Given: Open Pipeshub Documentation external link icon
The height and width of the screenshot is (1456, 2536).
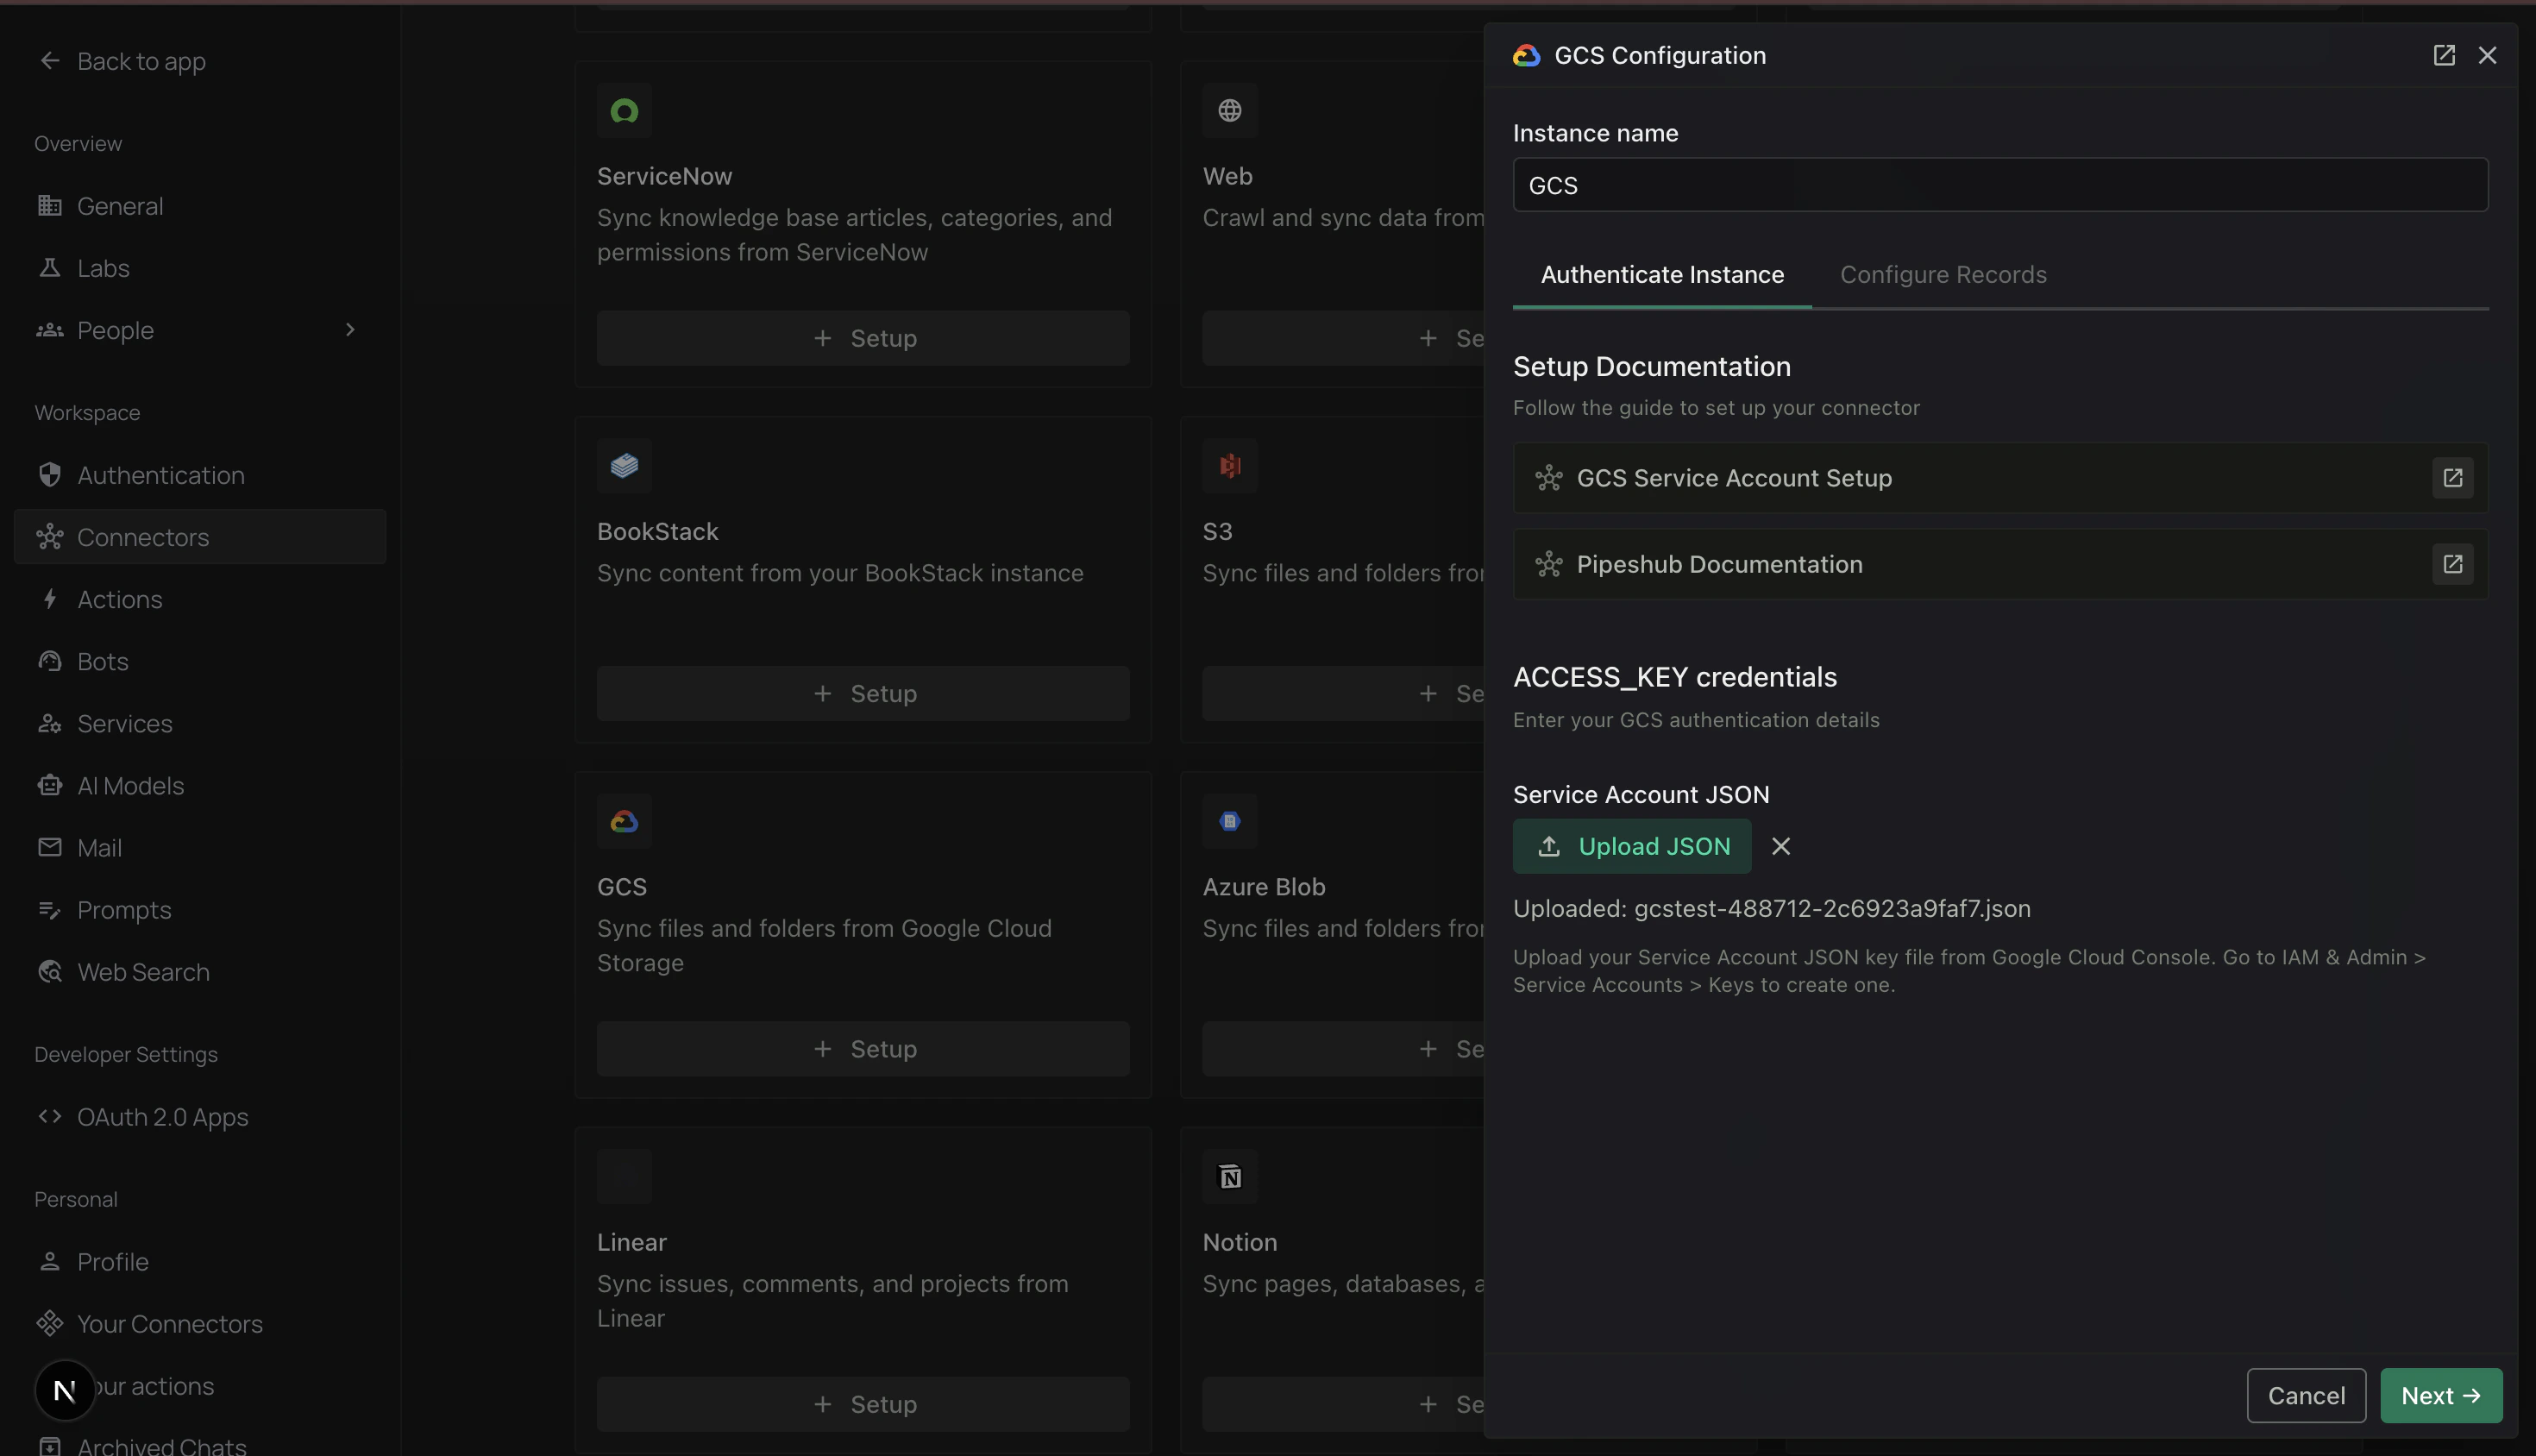Looking at the screenshot, I should (2452, 564).
